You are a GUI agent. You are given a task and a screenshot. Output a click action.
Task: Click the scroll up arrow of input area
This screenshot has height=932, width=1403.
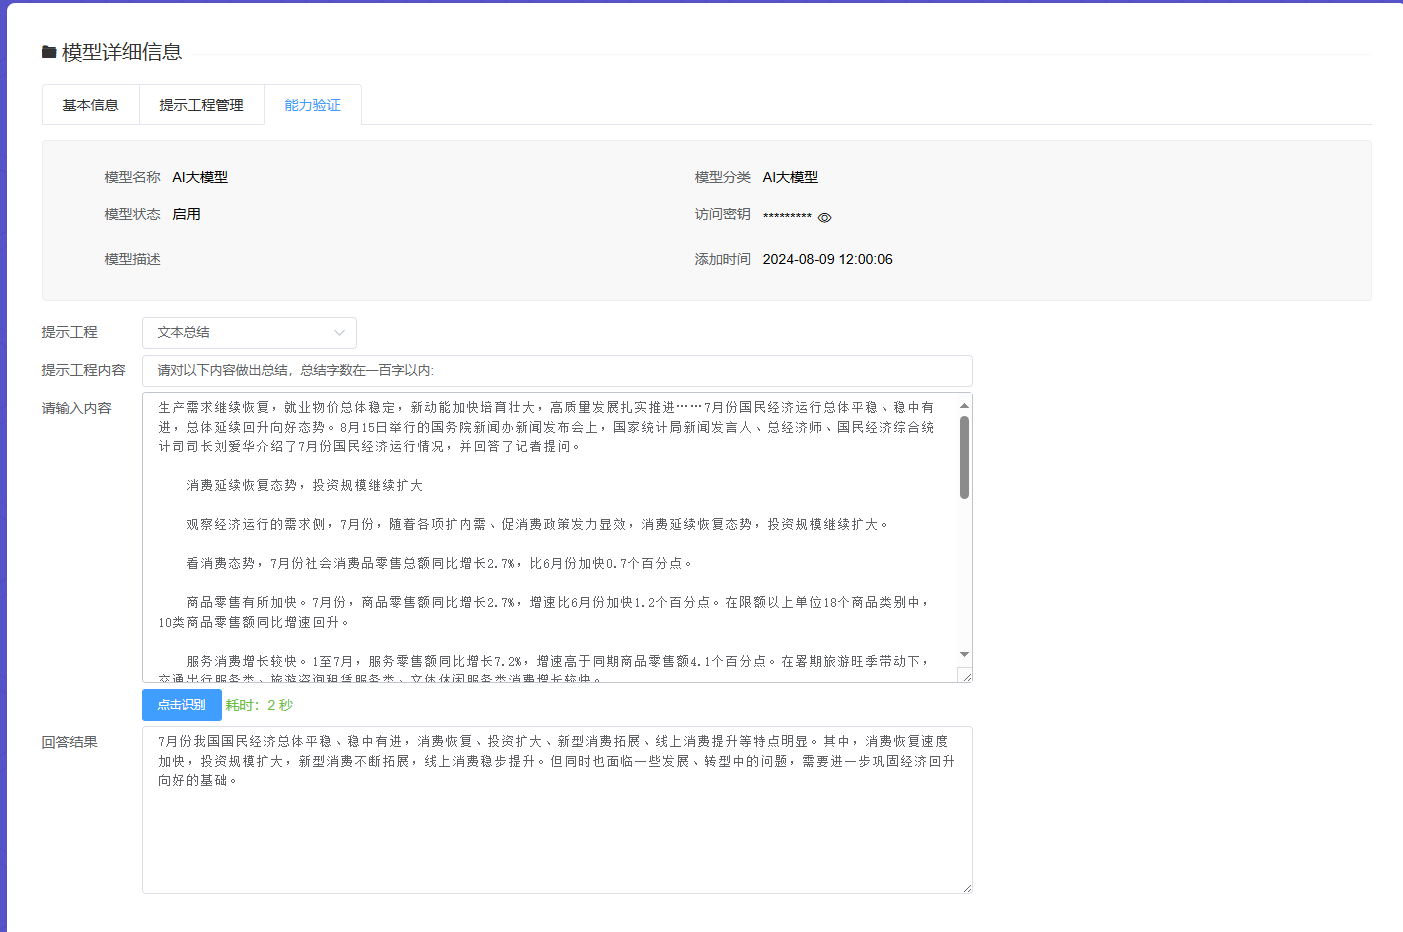tap(964, 405)
